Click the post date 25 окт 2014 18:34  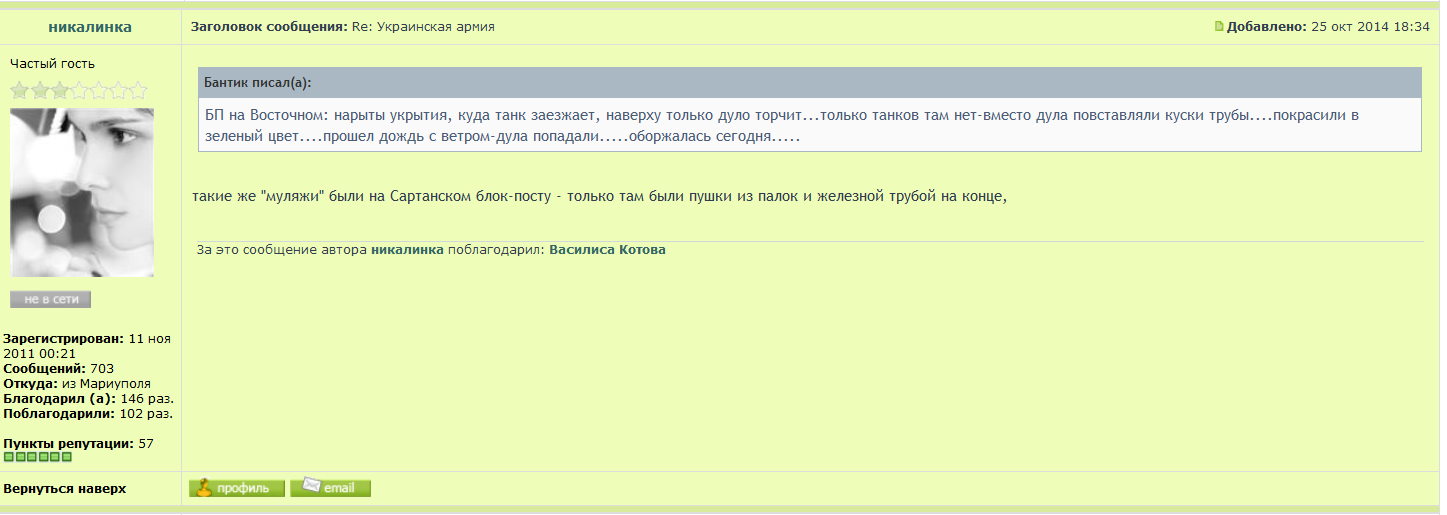point(1370,27)
